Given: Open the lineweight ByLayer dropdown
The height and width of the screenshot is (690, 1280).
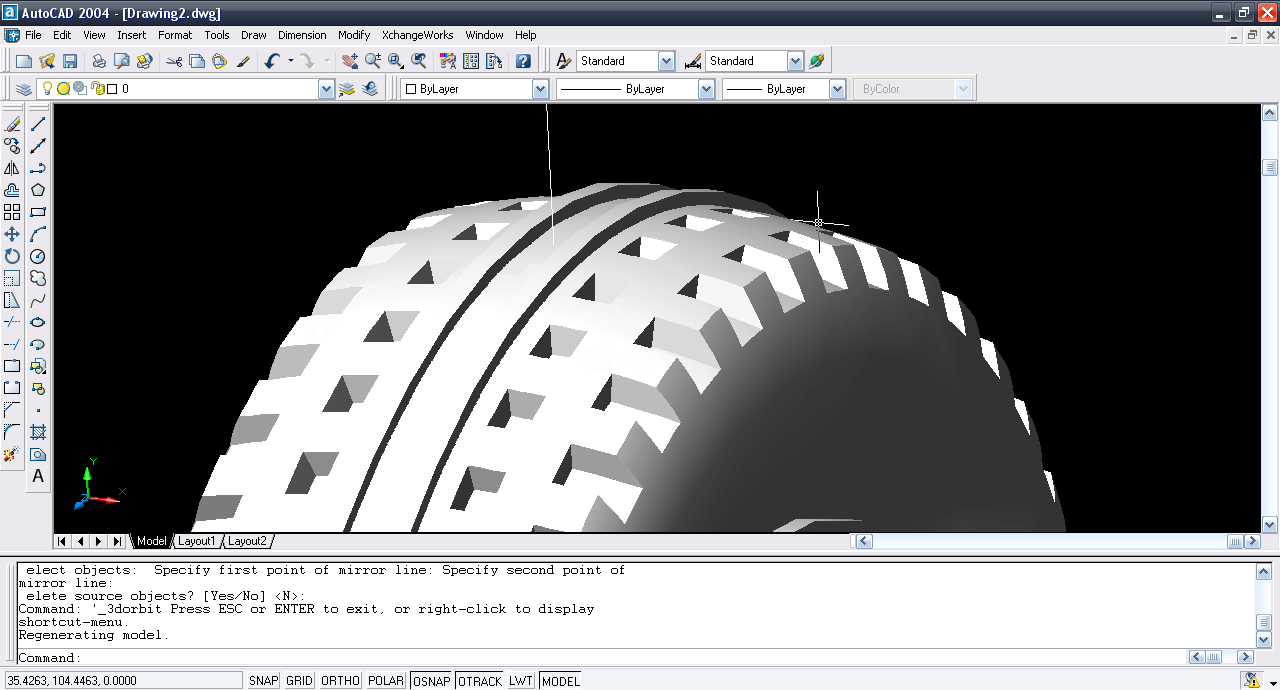Looking at the screenshot, I should [x=838, y=89].
